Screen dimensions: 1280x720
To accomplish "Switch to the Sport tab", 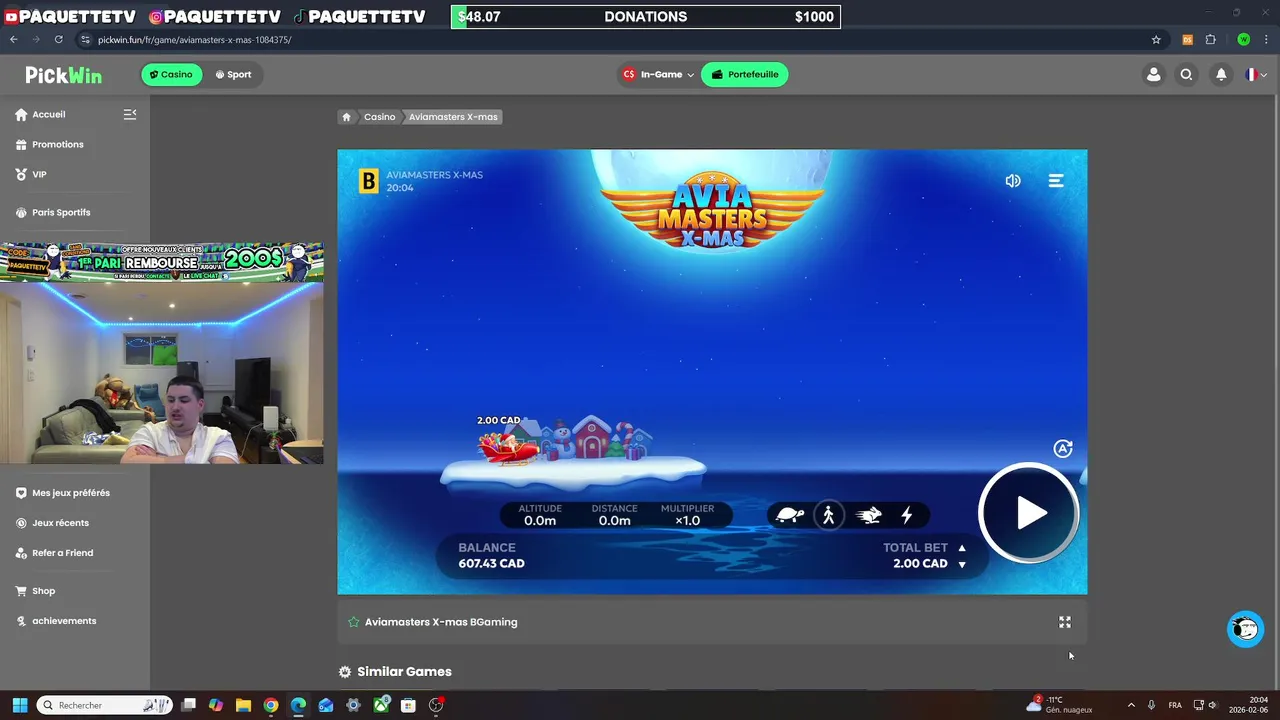I will coord(233,74).
